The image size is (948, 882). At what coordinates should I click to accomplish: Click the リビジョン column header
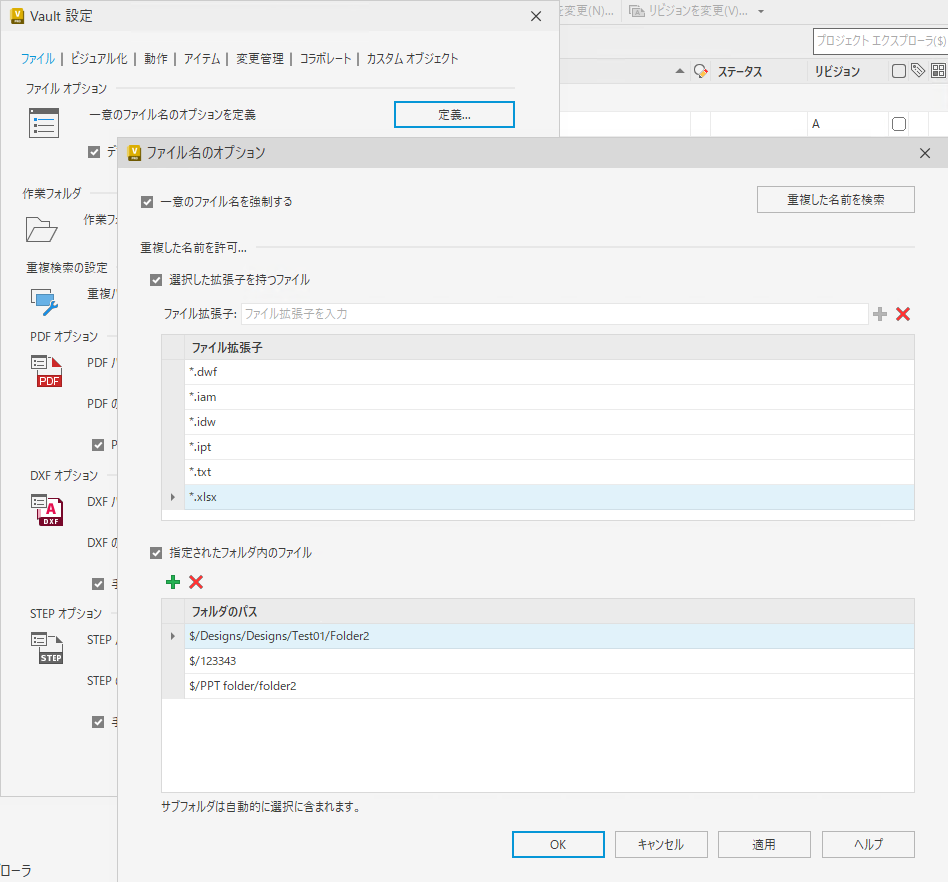pos(846,71)
